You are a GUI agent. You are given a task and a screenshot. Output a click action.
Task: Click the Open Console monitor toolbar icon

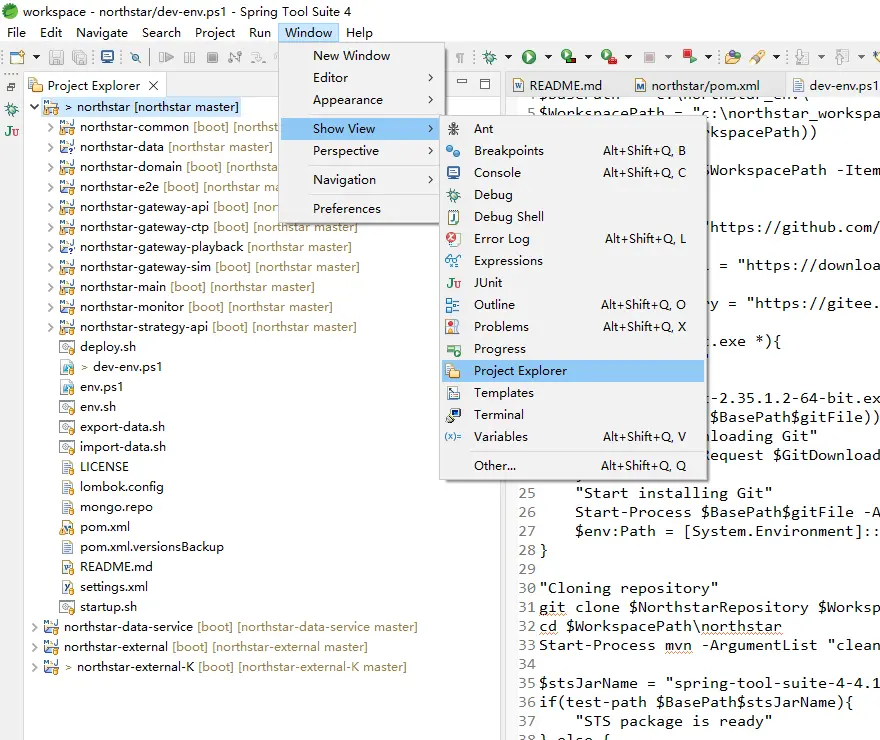pos(107,57)
